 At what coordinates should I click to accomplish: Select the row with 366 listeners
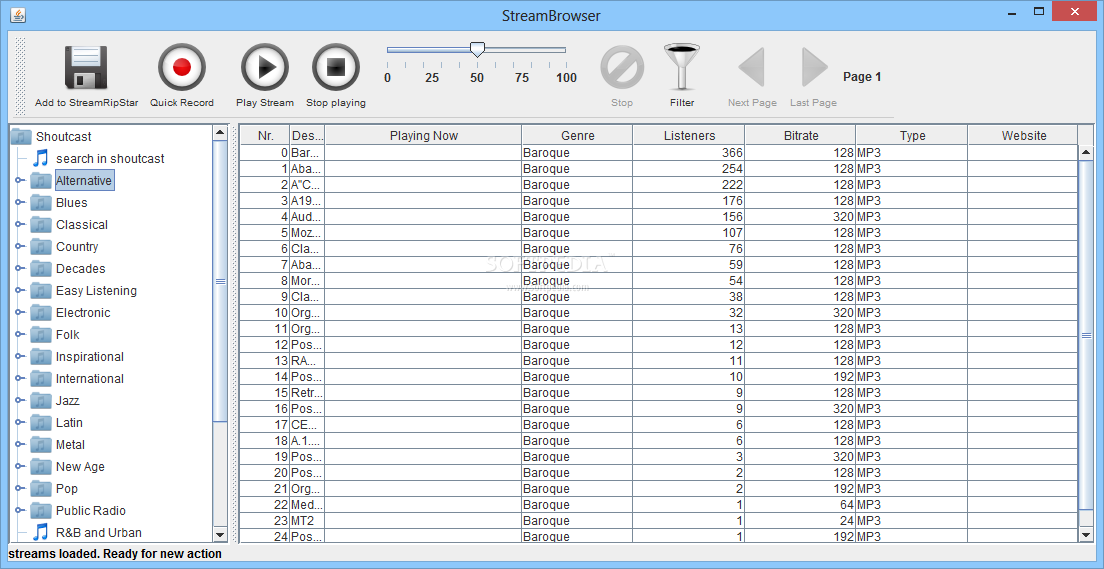click(659, 153)
